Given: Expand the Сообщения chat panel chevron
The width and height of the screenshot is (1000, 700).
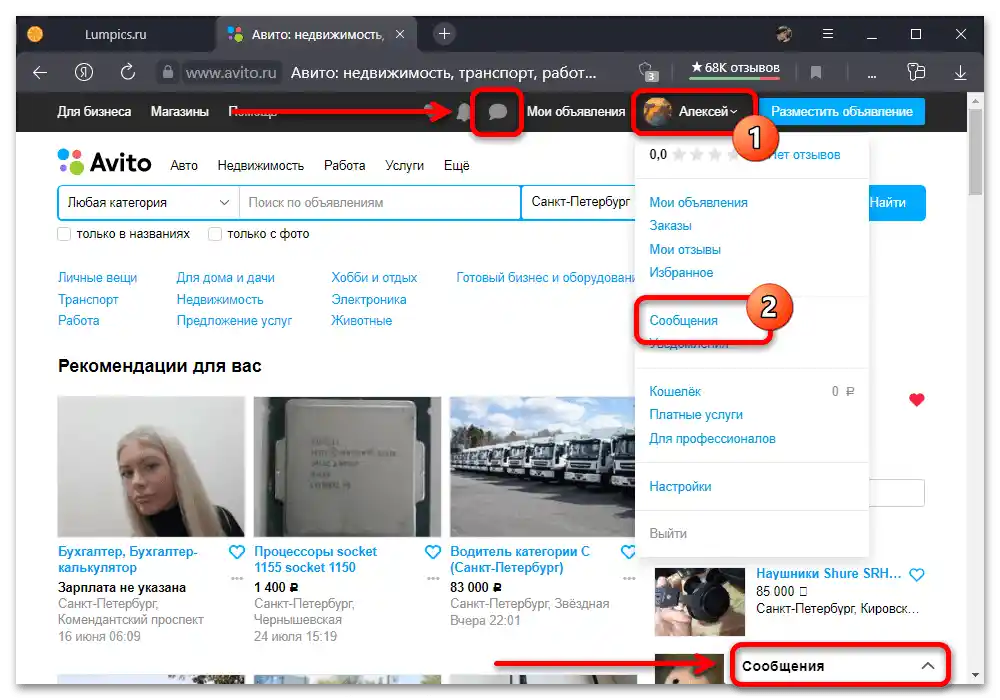Looking at the screenshot, I should (x=928, y=666).
